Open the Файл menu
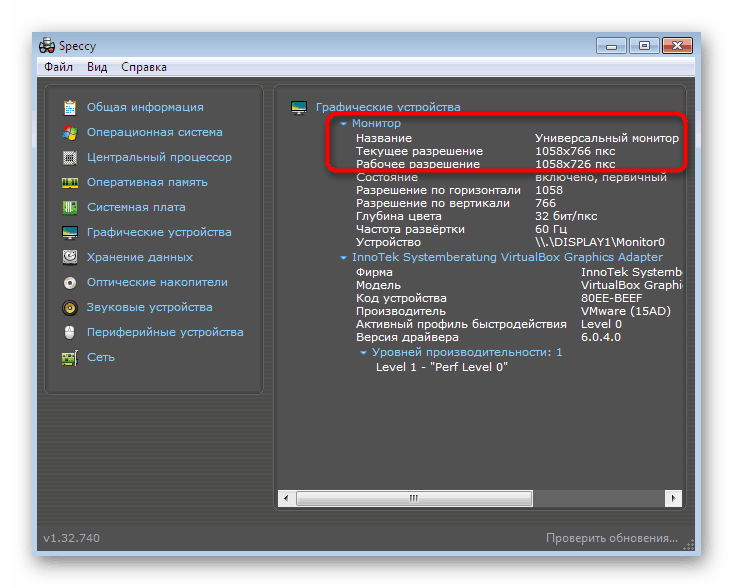The height and width of the screenshot is (588, 733). (x=58, y=67)
